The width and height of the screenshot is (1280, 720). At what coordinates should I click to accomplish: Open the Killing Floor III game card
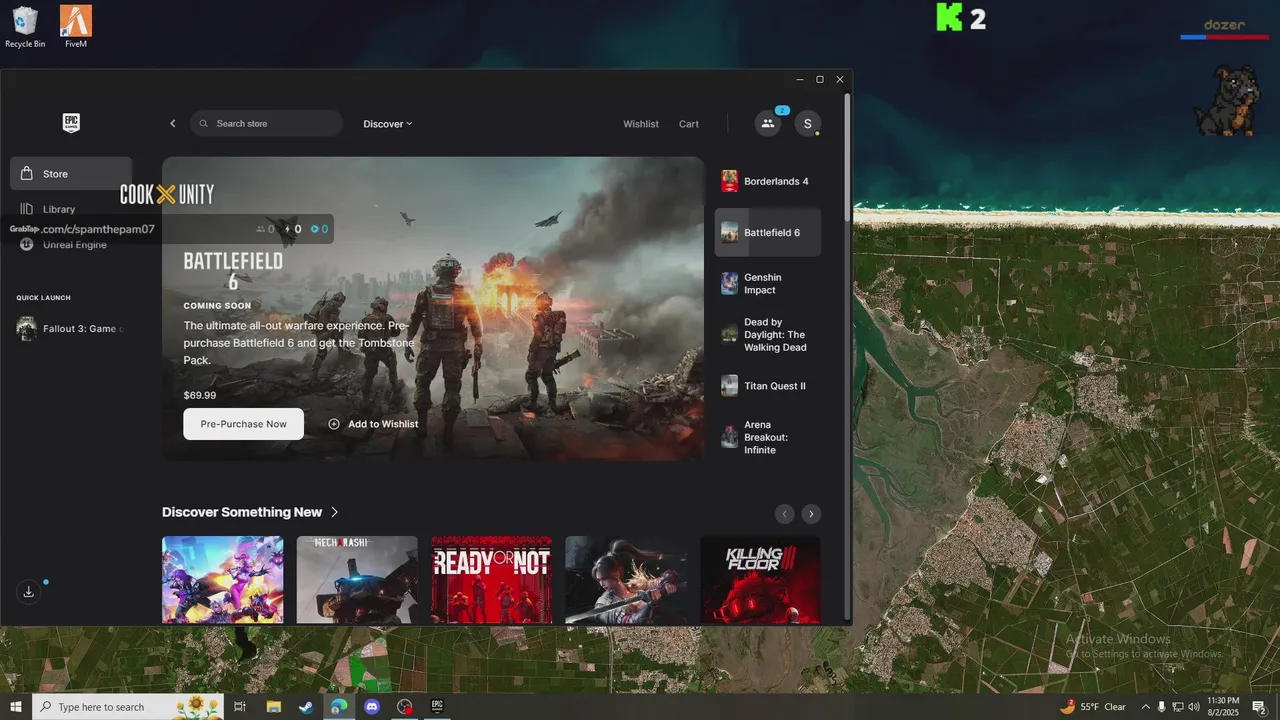(760, 580)
